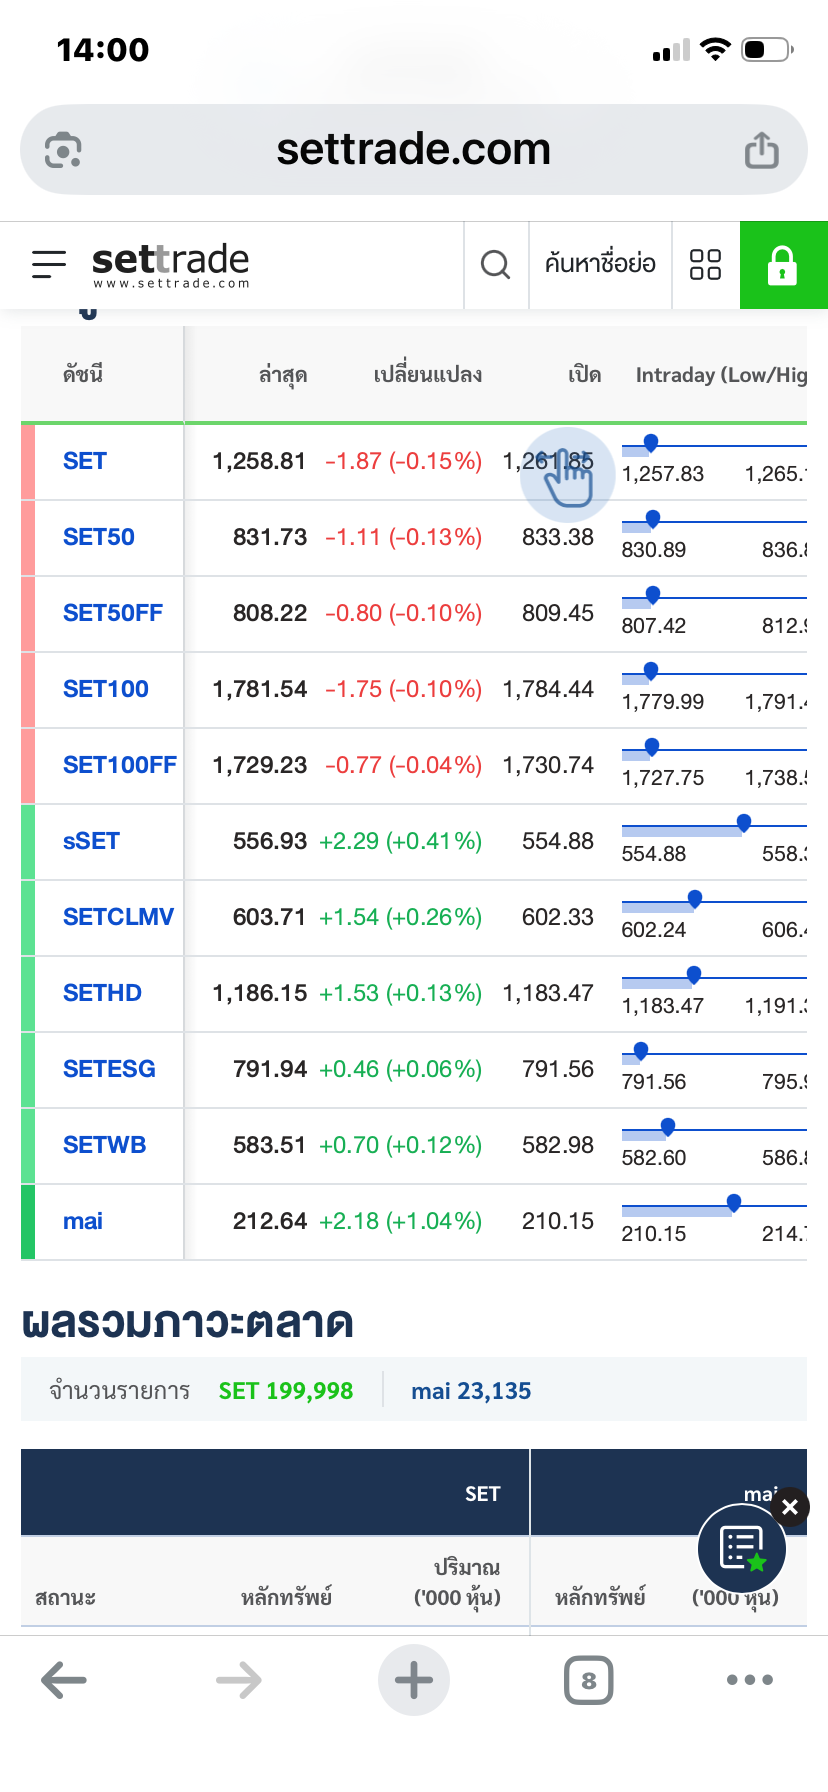Viewport: 828px width, 1792px height.
Task: Click the sSET intraday range slider marker
Action: pyautogui.click(x=744, y=822)
